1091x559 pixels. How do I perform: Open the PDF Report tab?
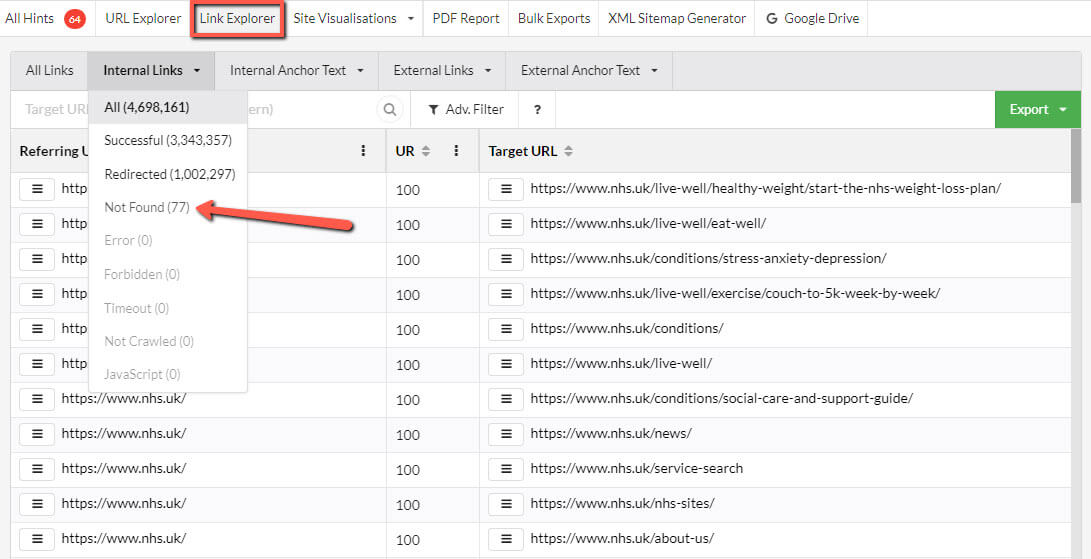[x=466, y=19]
